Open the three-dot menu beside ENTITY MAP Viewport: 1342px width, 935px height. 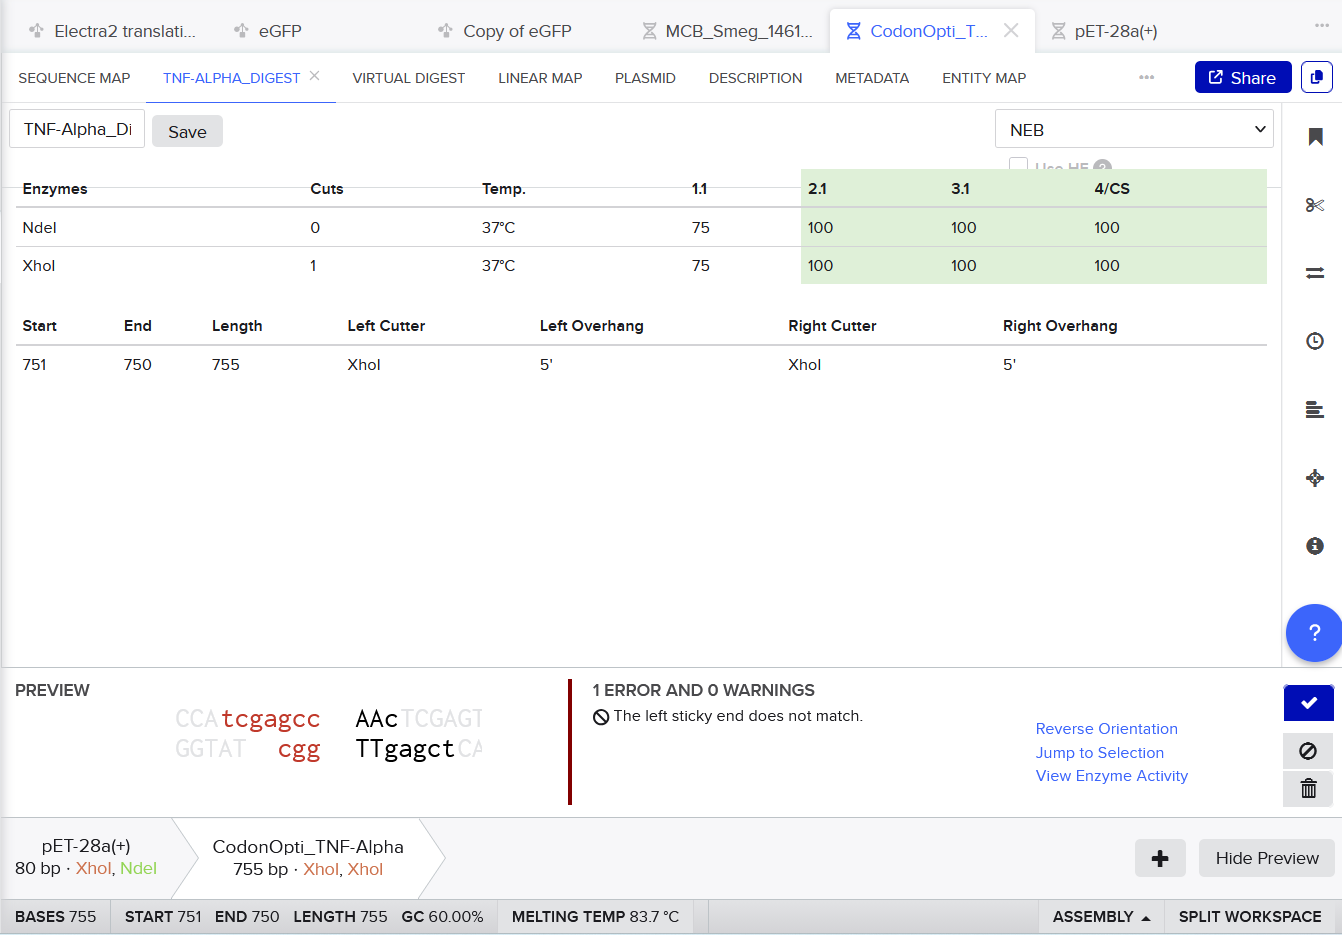click(x=1146, y=78)
